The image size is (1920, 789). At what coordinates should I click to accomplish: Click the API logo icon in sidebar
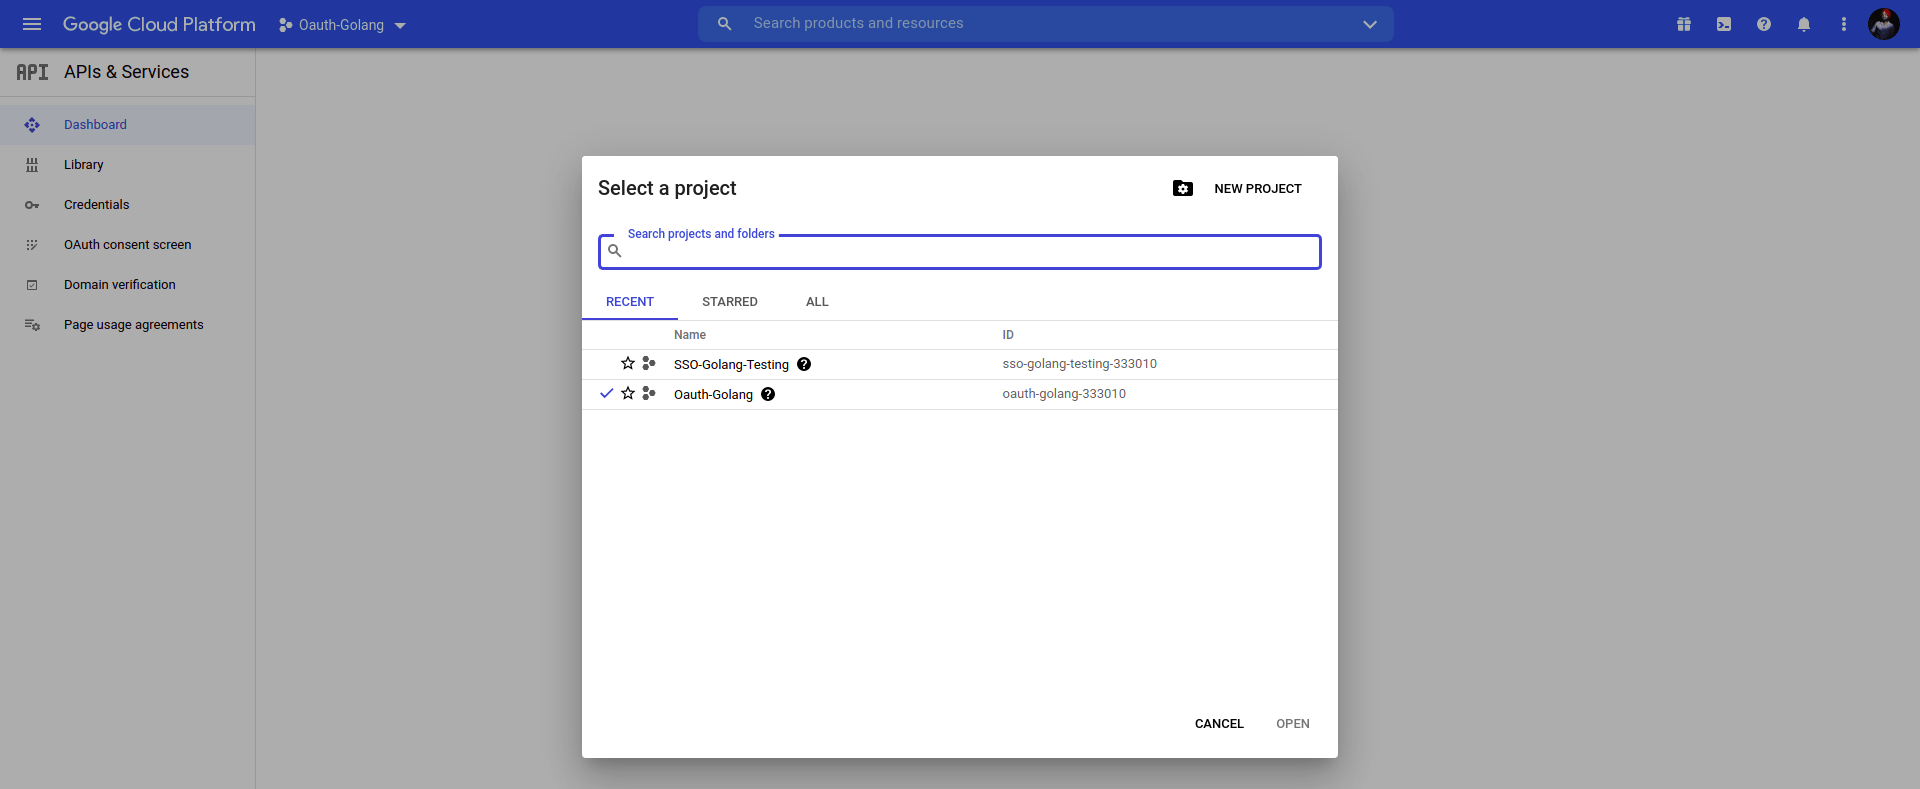tap(32, 72)
